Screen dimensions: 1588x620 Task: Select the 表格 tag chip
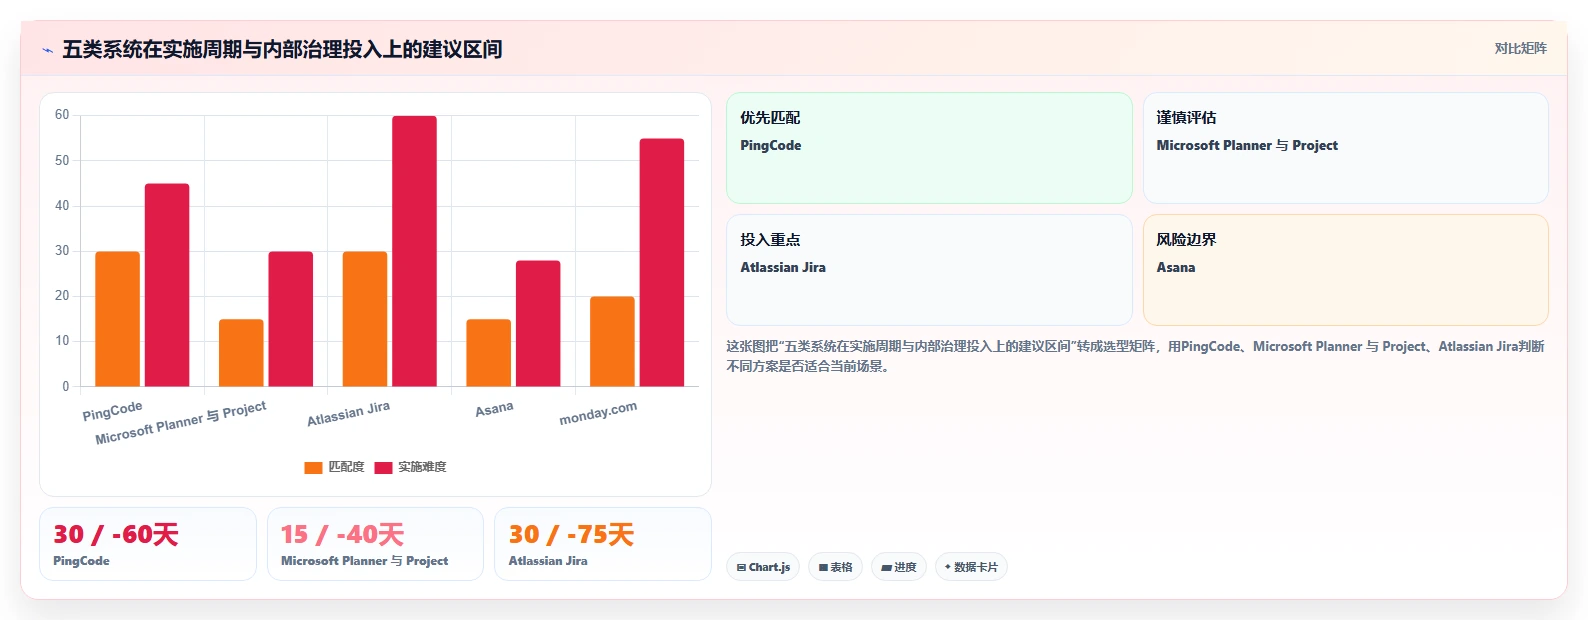[835, 567]
